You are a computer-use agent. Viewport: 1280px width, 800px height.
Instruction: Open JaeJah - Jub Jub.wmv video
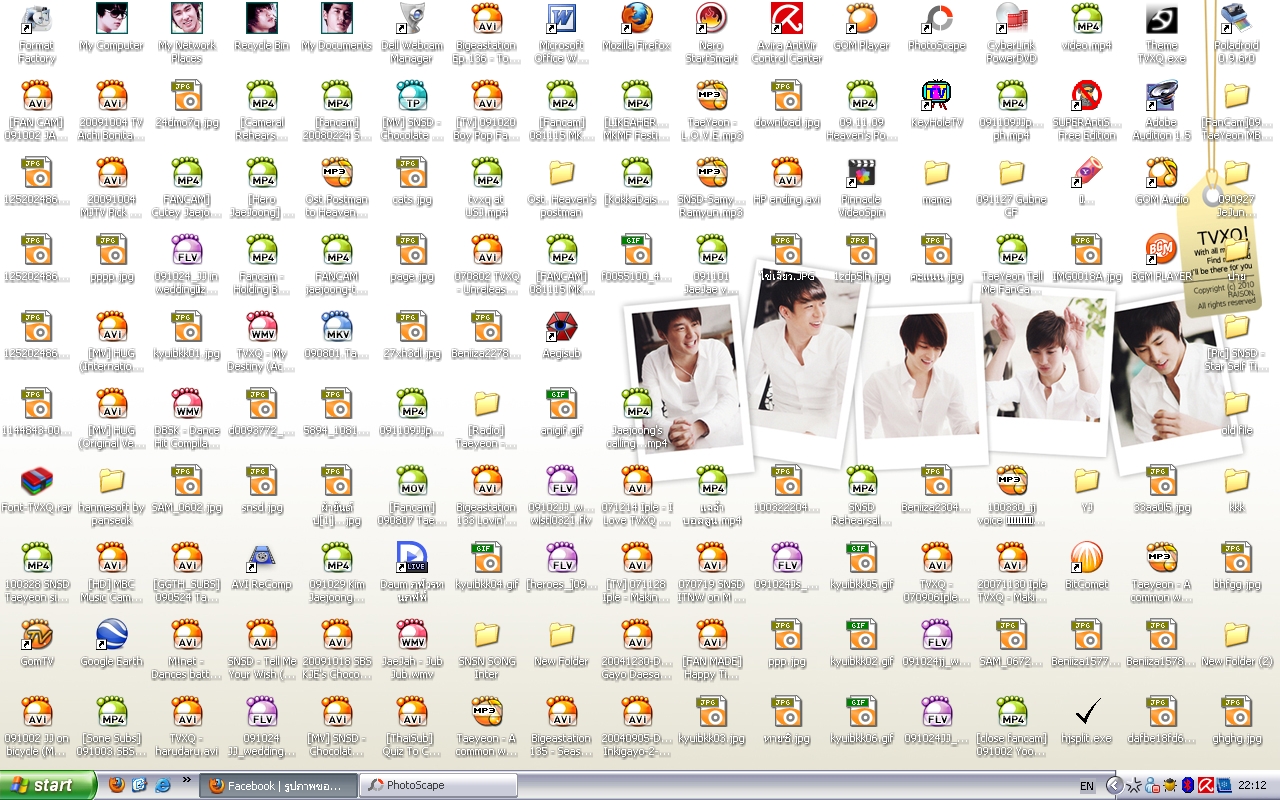pos(412,634)
